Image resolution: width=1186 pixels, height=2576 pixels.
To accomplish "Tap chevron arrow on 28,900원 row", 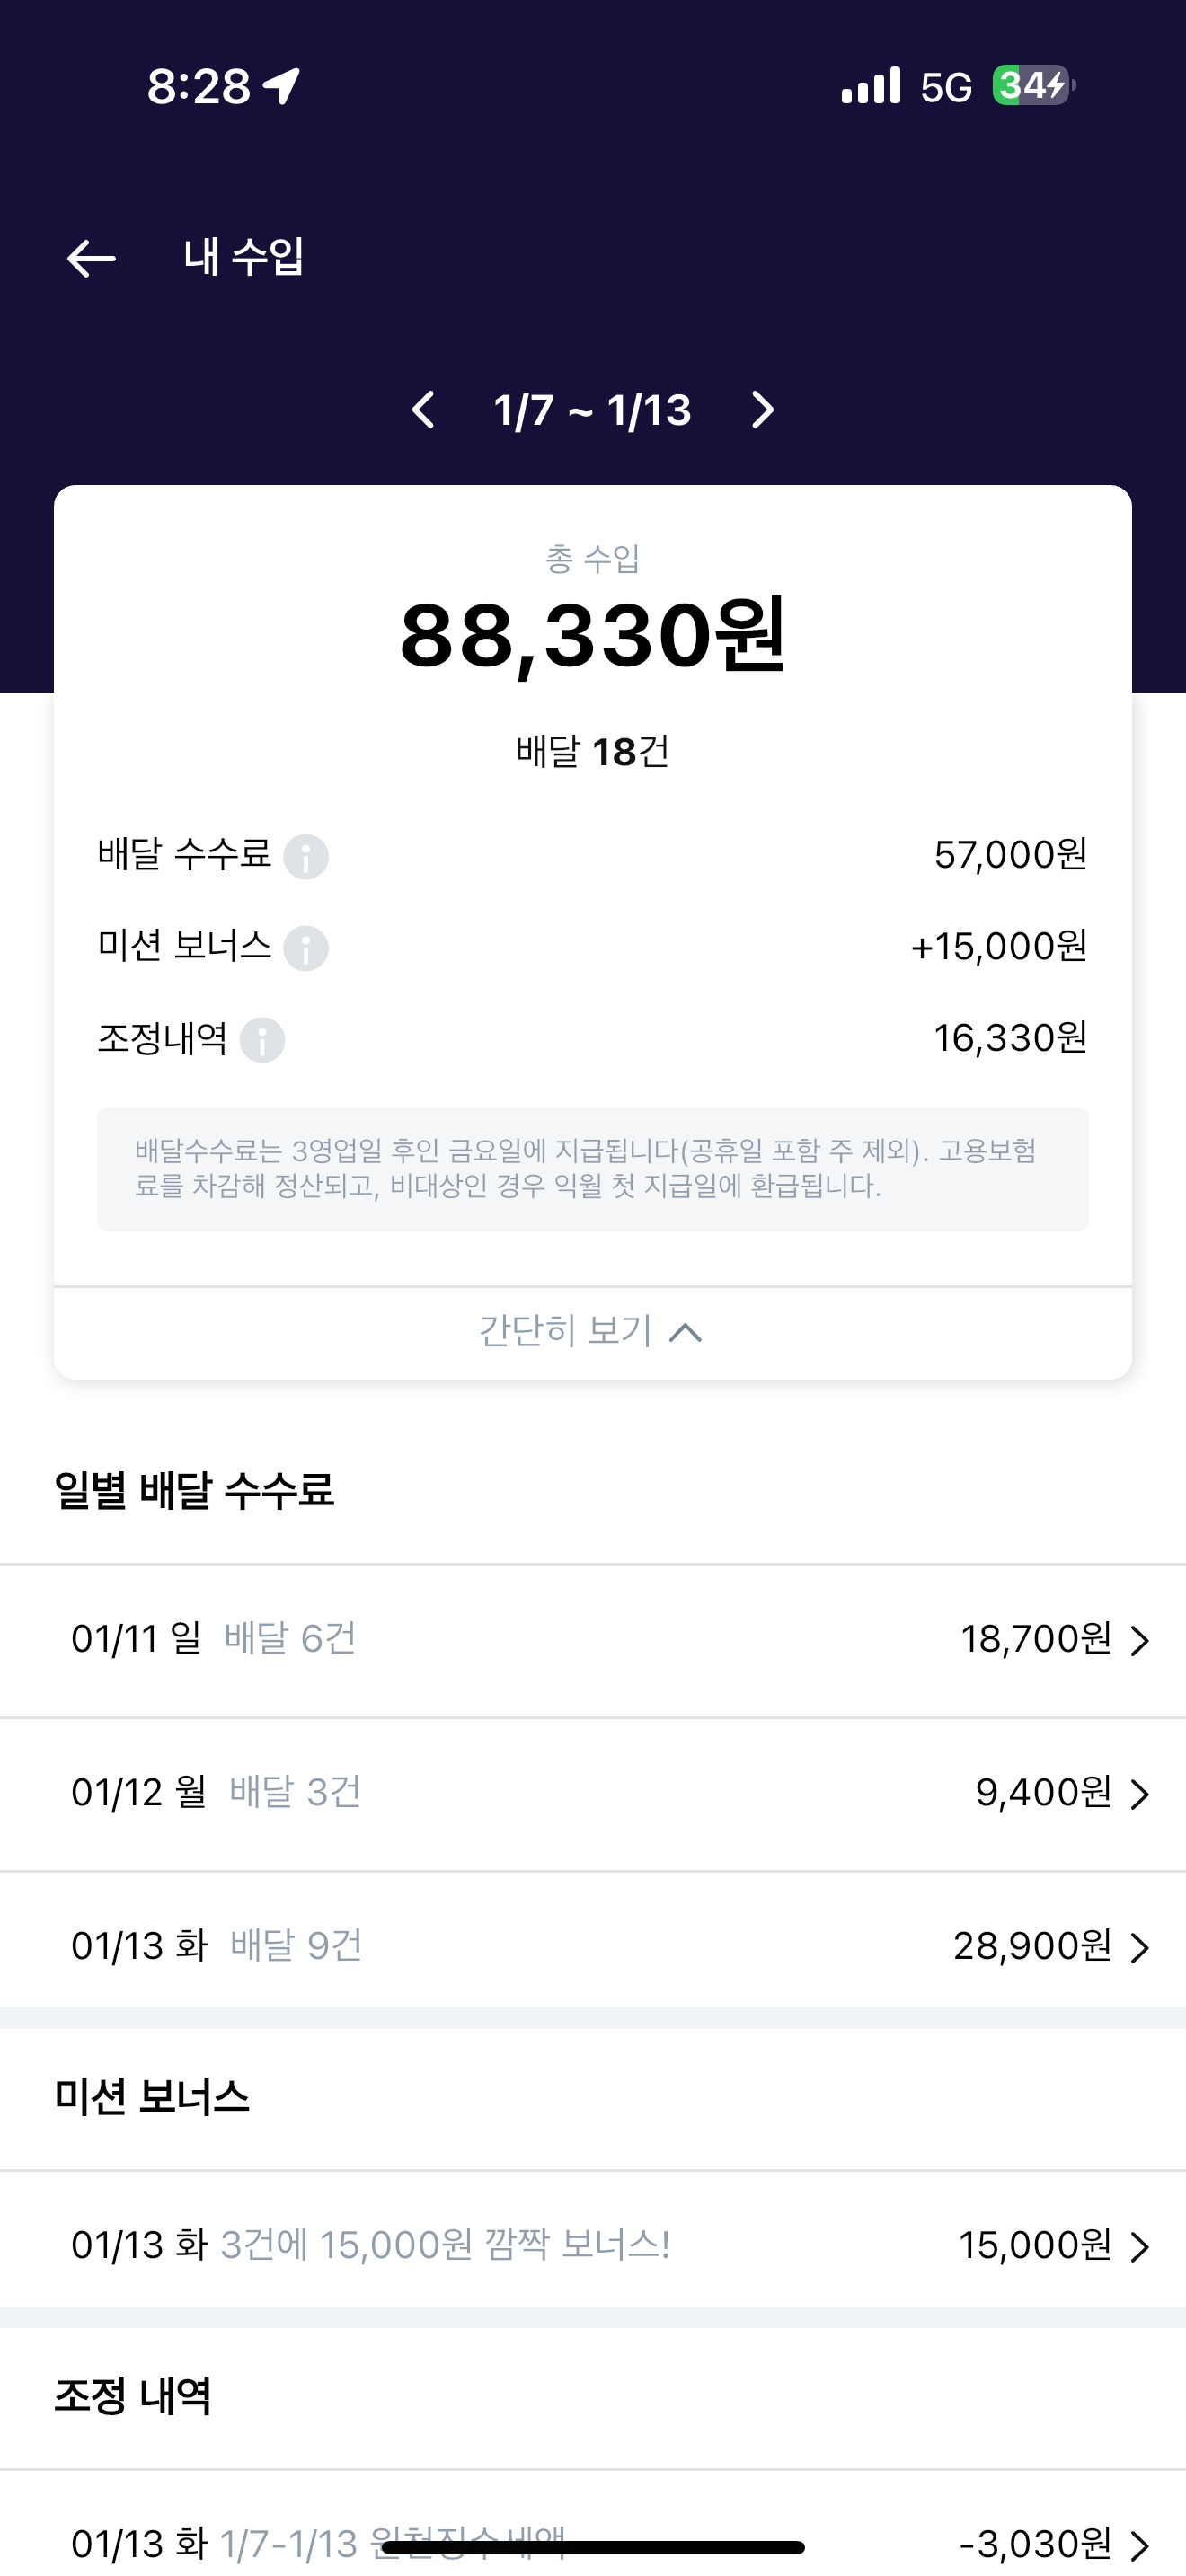I will (1139, 1947).
